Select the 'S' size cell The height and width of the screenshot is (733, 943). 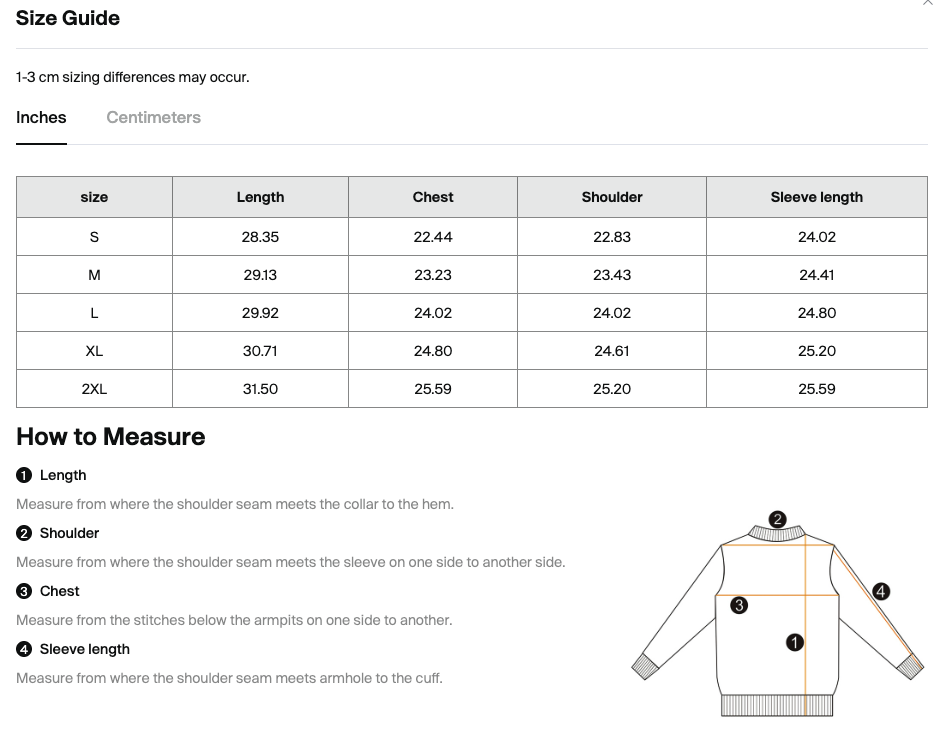click(x=94, y=237)
